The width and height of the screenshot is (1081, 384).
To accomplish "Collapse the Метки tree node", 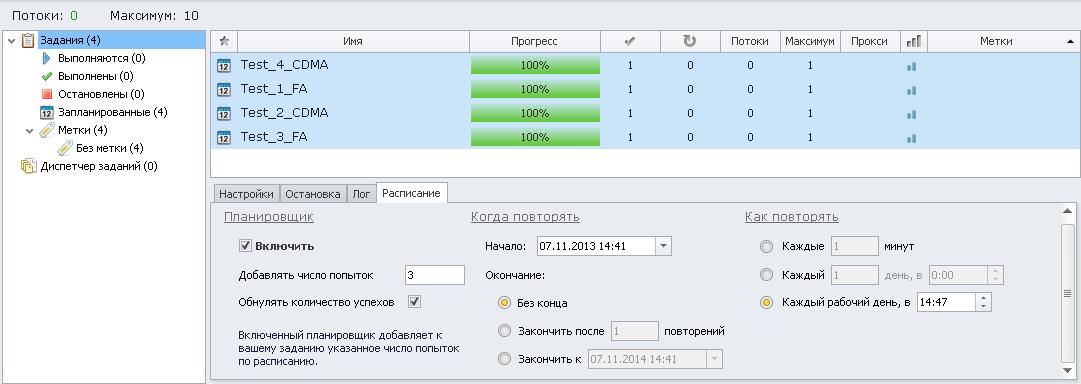I will click(x=30, y=130).
